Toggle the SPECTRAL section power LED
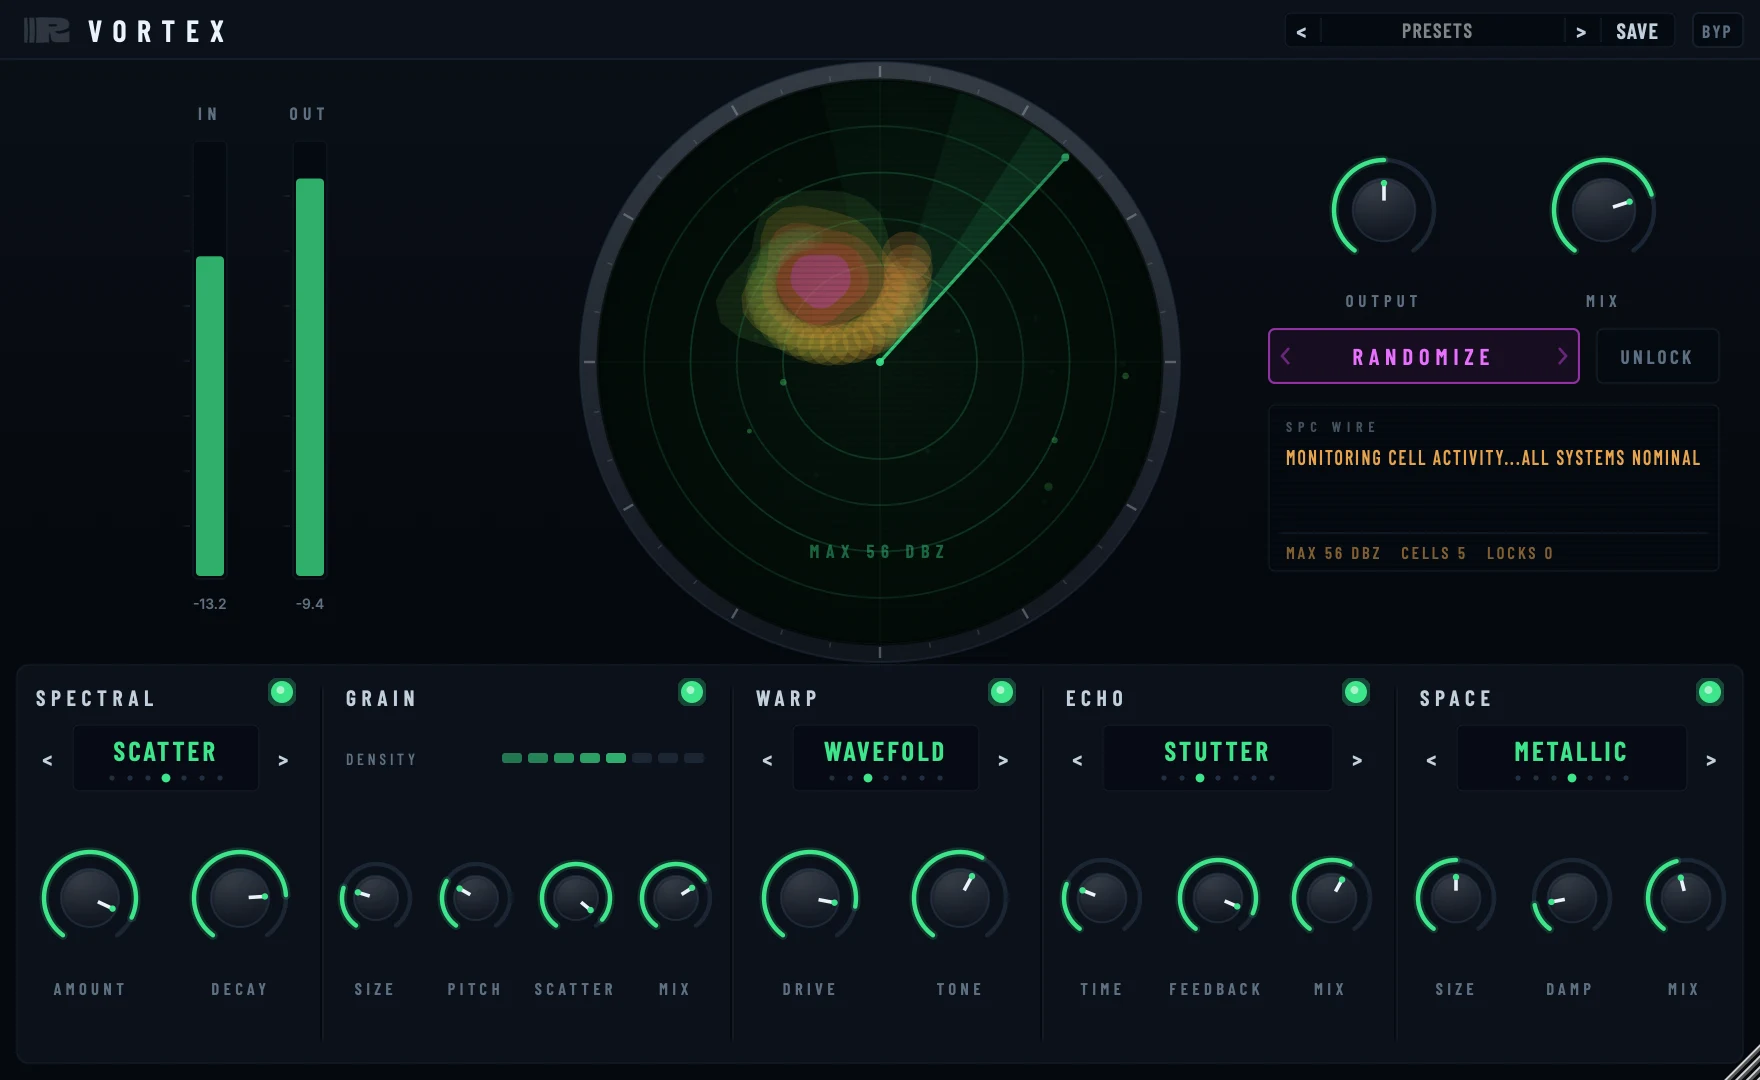 click(x=282, y=692)
